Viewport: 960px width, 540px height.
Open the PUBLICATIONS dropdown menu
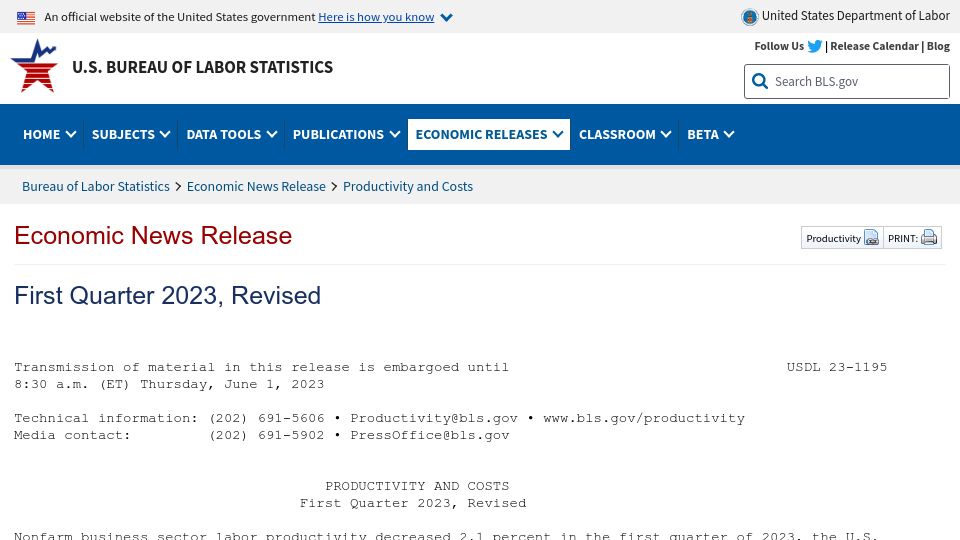point(346,135)
